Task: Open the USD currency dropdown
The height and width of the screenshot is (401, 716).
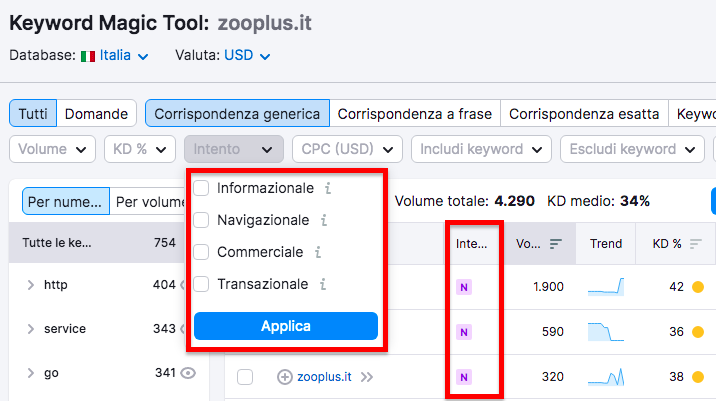Action: (247, 56)
